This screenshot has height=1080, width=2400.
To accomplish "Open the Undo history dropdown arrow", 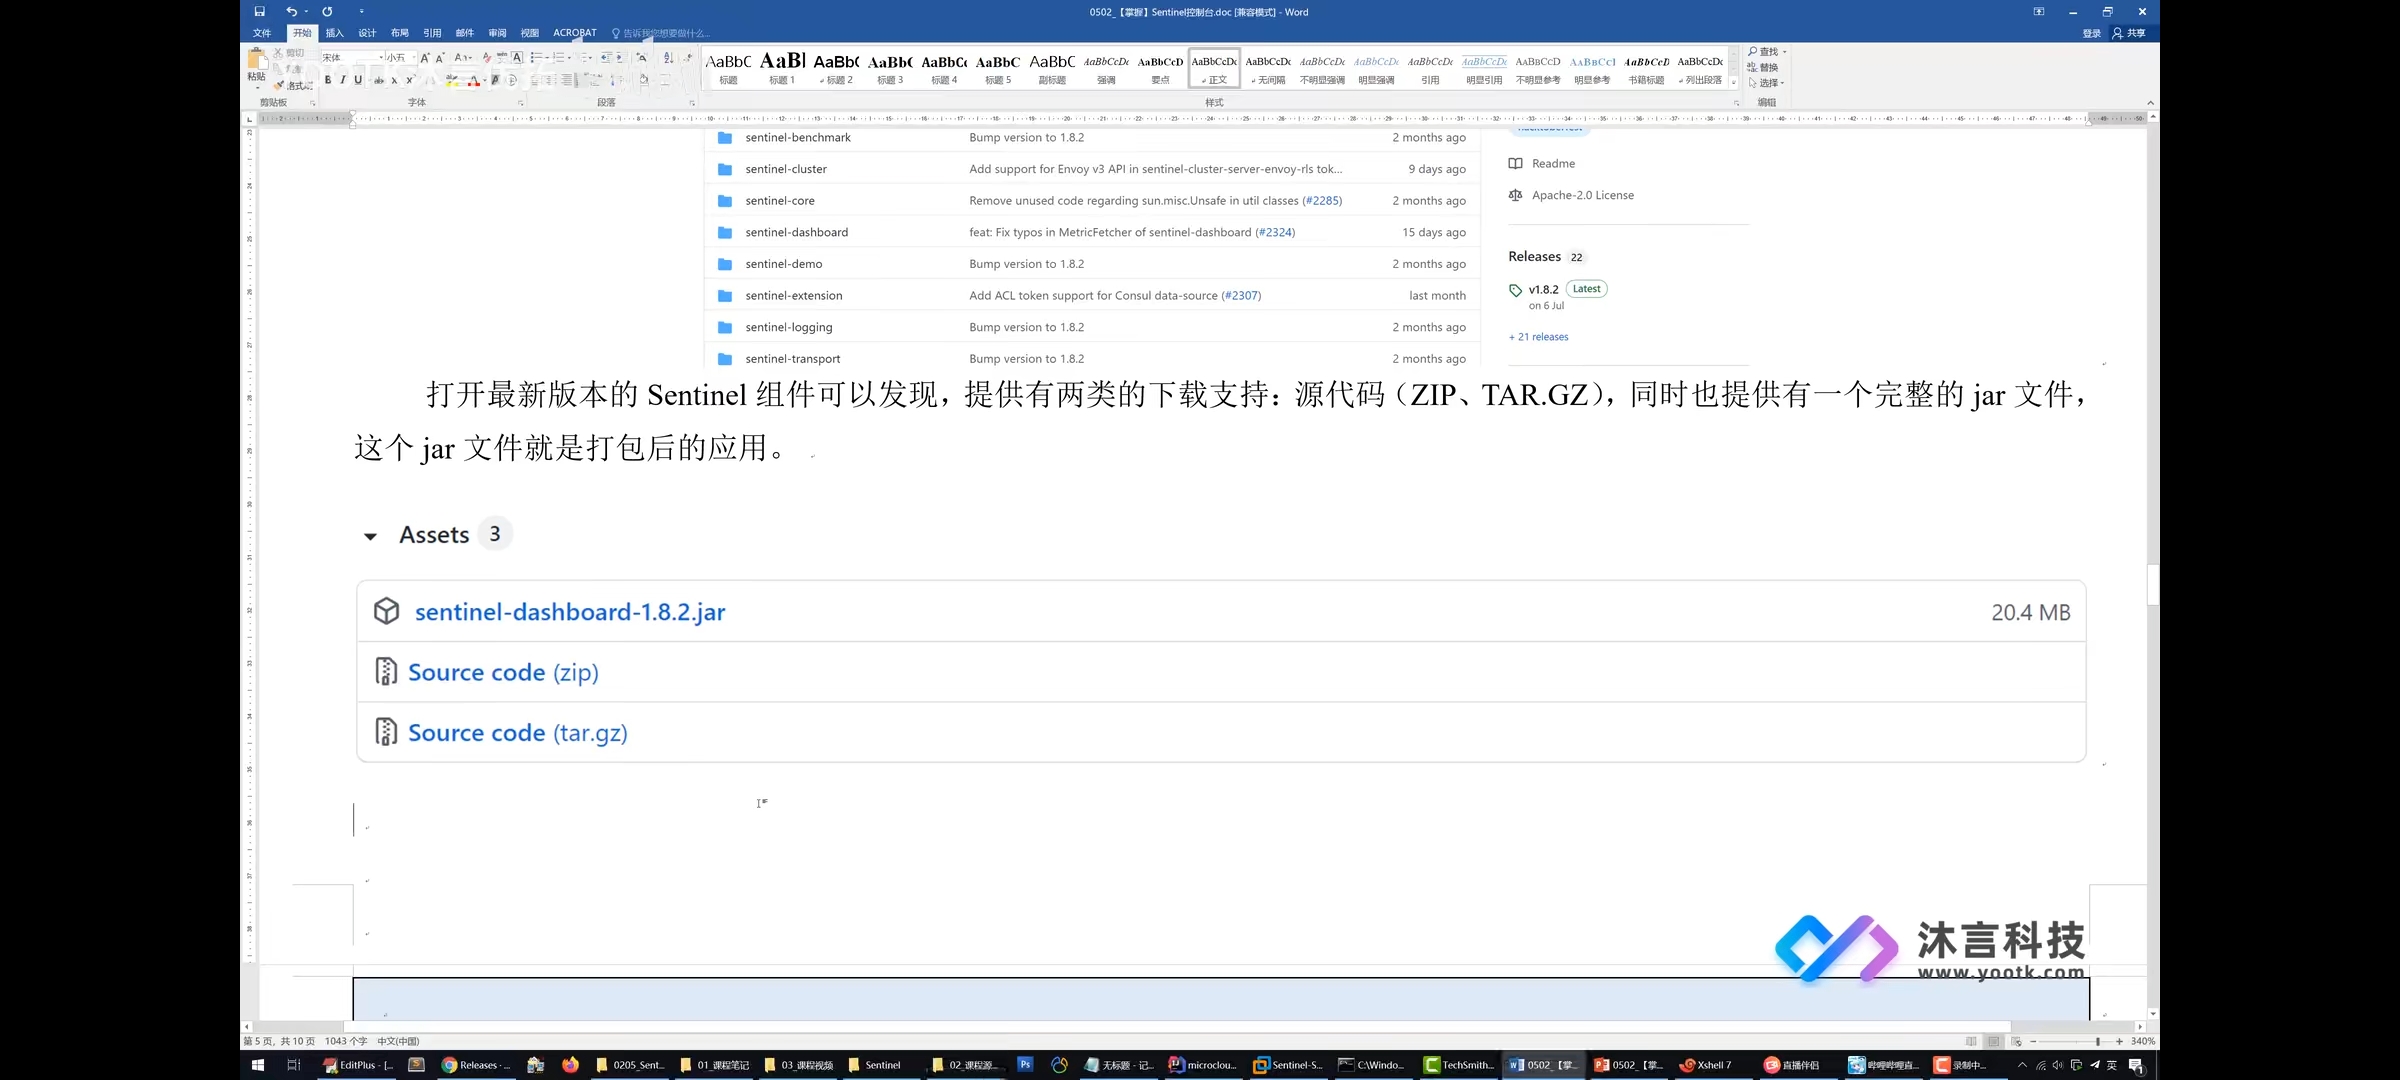I will point(306,12).
